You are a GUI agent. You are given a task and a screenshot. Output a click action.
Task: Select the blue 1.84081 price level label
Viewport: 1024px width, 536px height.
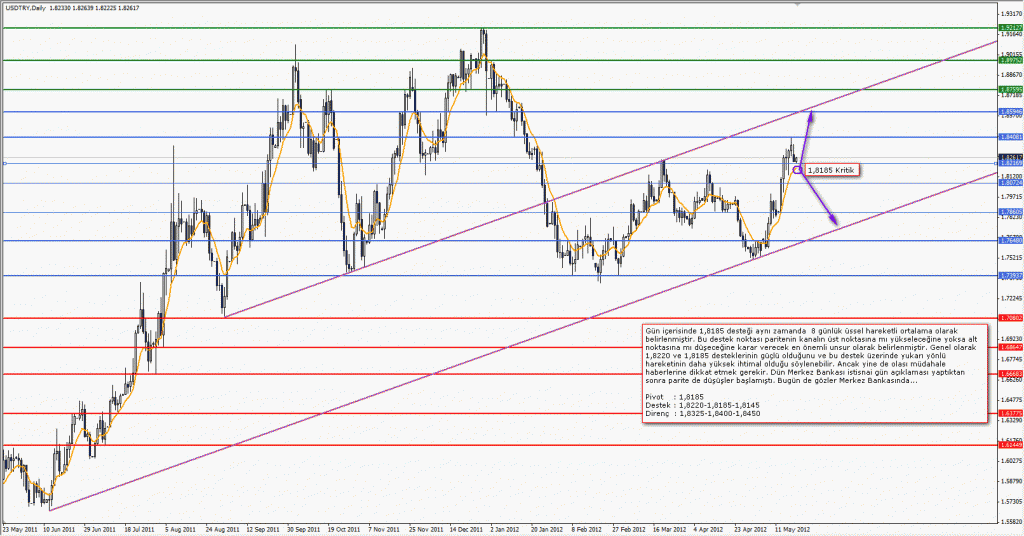point(1010,136)
